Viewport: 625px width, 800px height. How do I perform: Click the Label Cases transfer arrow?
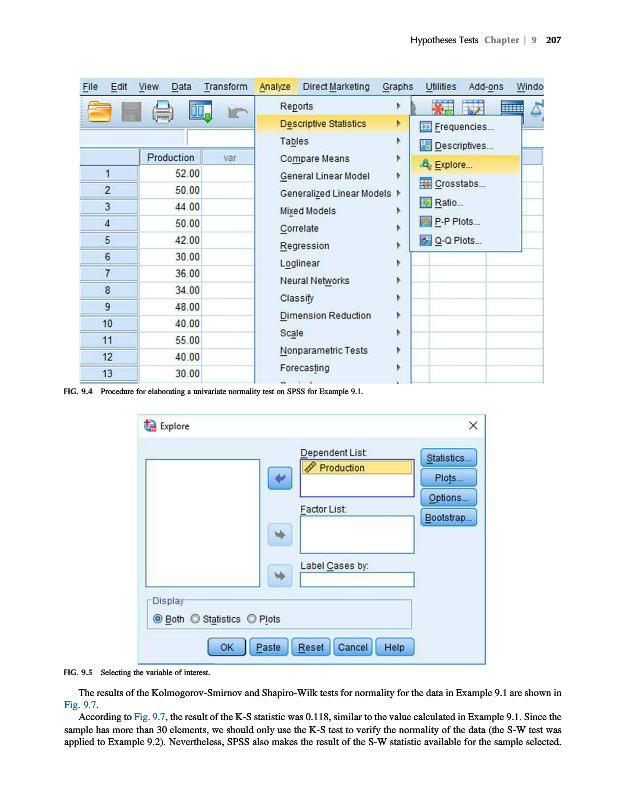280,577
